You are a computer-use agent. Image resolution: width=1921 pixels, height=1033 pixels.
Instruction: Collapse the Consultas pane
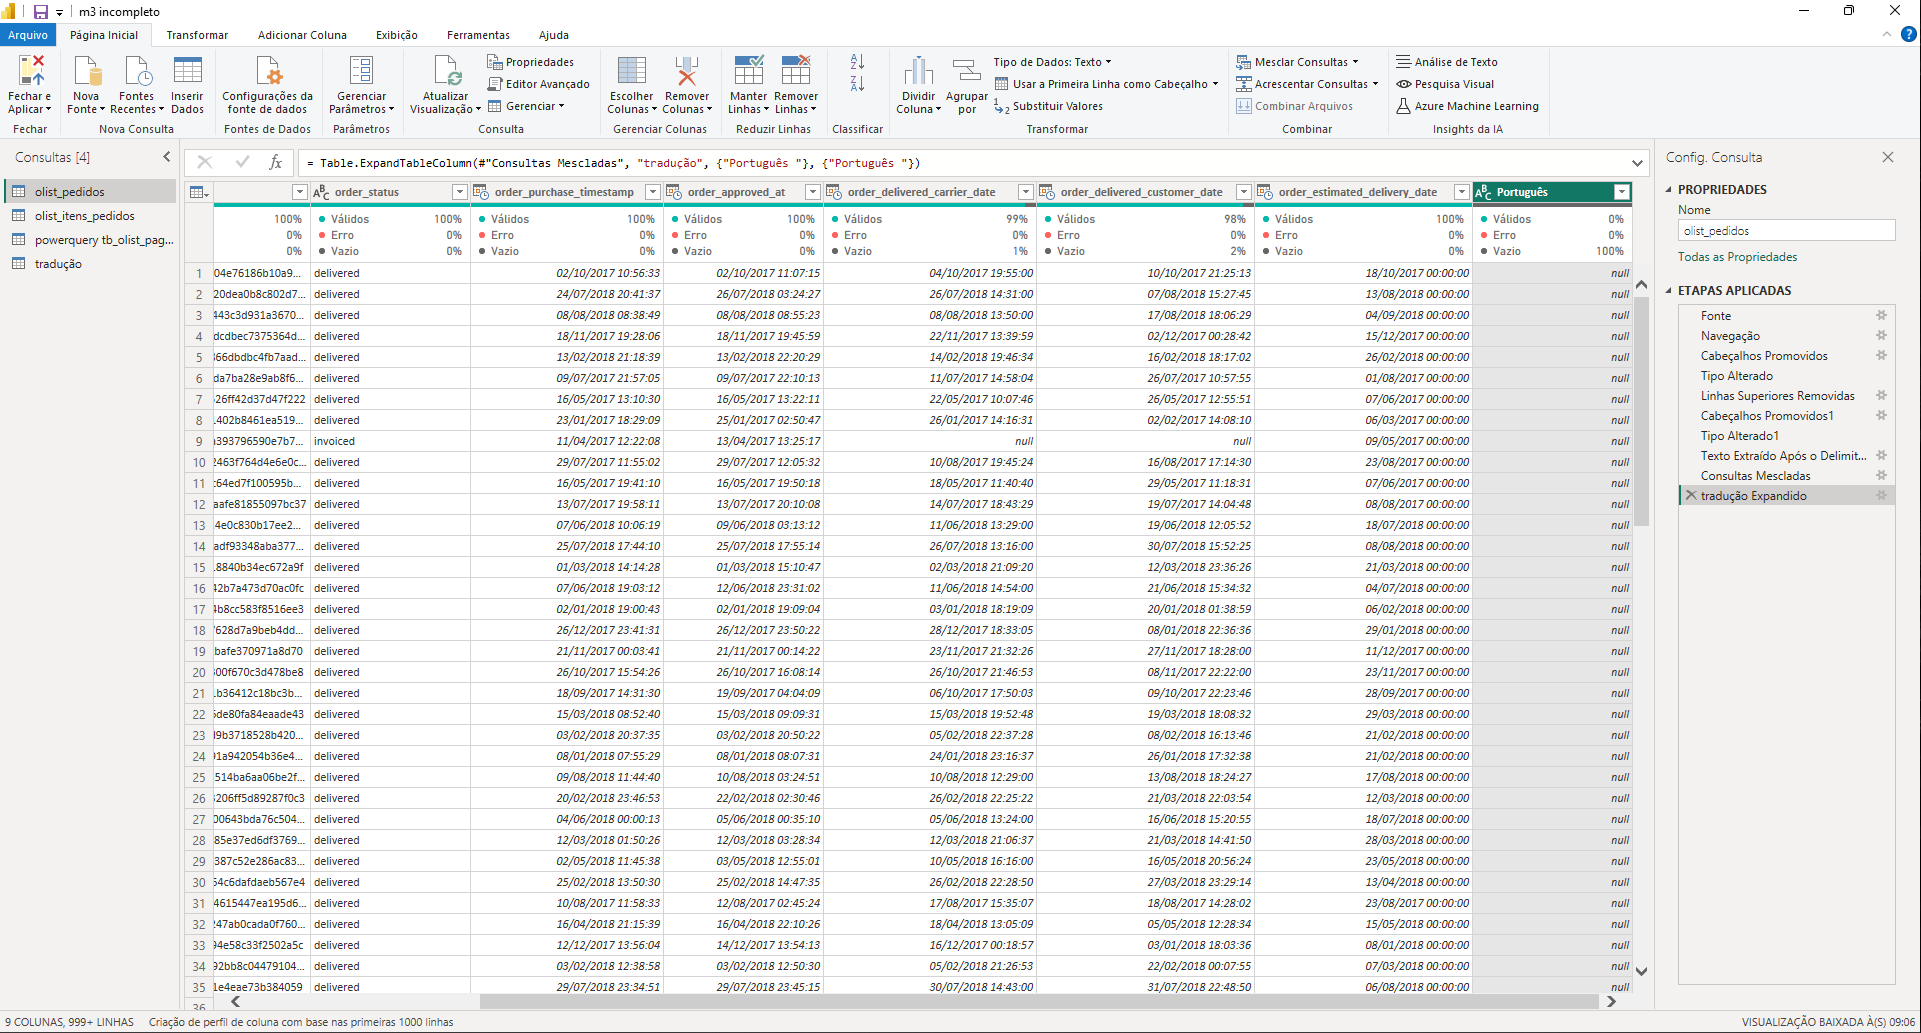166,157
